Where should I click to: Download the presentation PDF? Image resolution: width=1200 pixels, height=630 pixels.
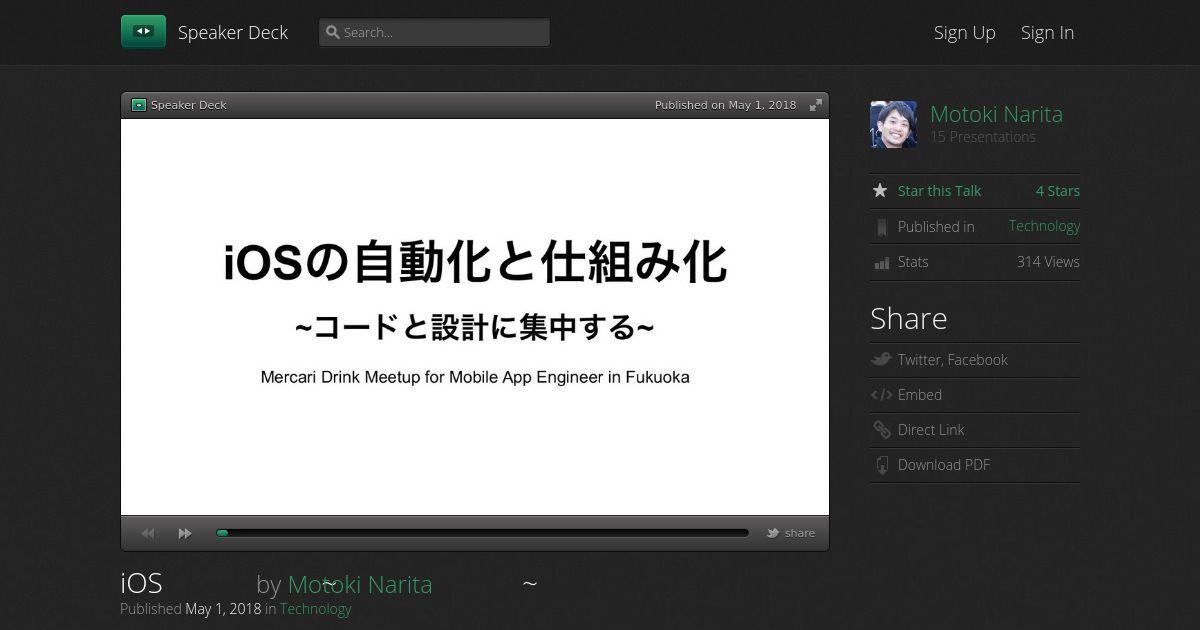pyautogui.click(x=944, y=465)
